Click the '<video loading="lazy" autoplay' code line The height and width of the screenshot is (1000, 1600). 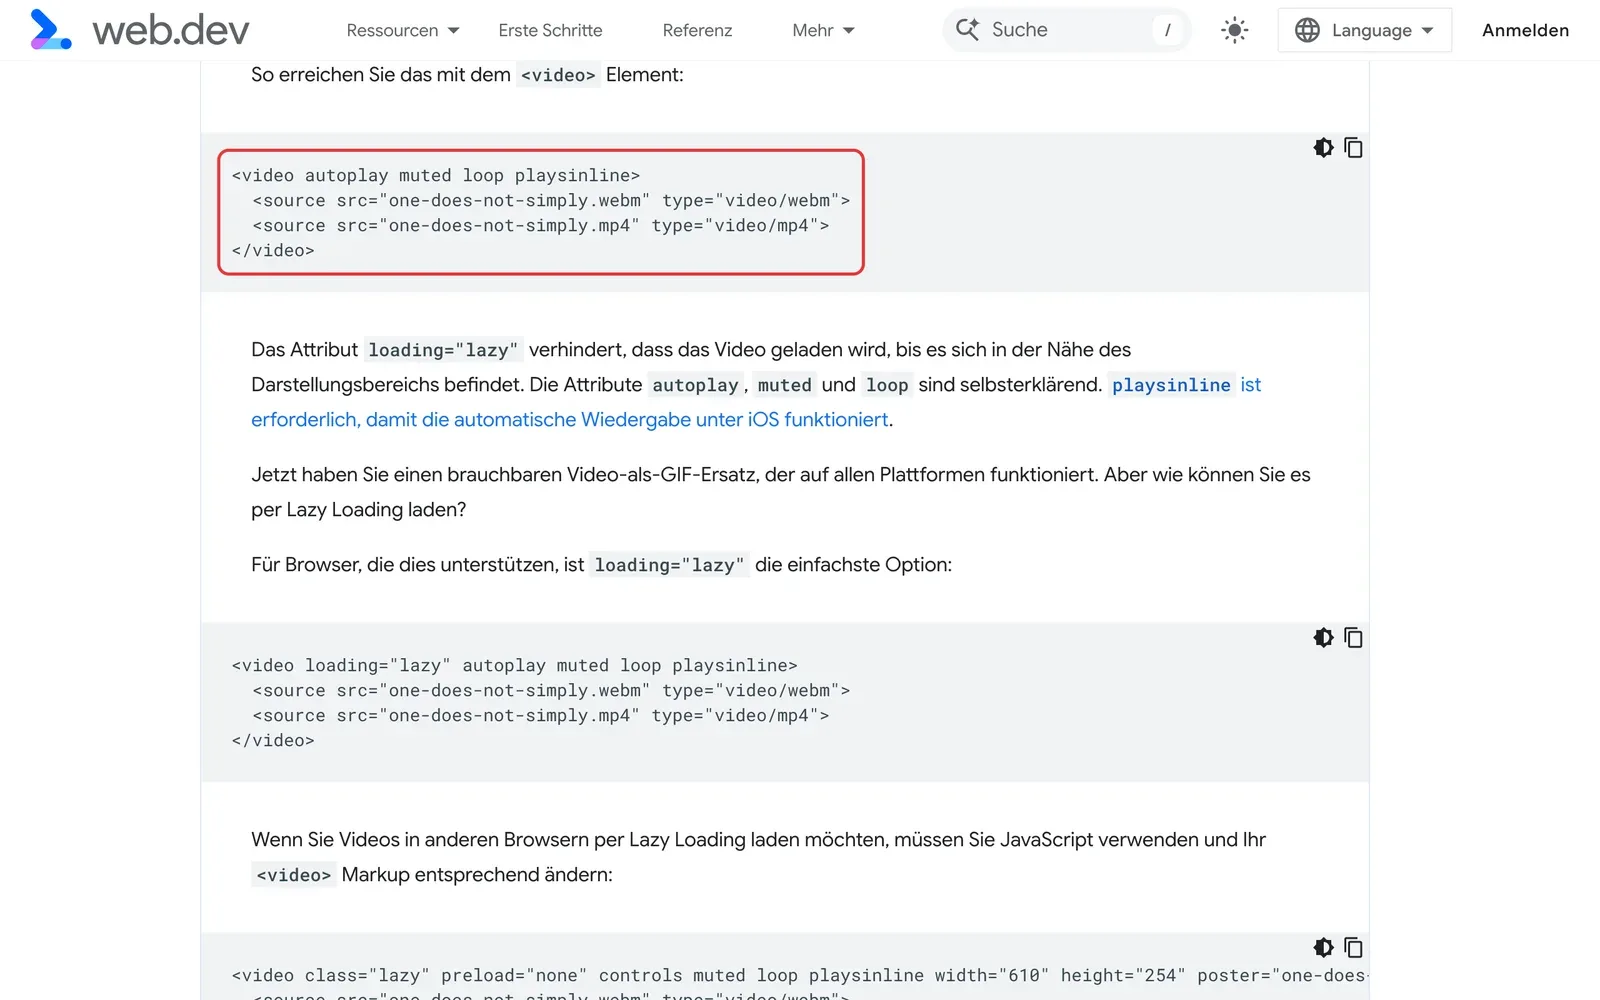tap(515, 666)
